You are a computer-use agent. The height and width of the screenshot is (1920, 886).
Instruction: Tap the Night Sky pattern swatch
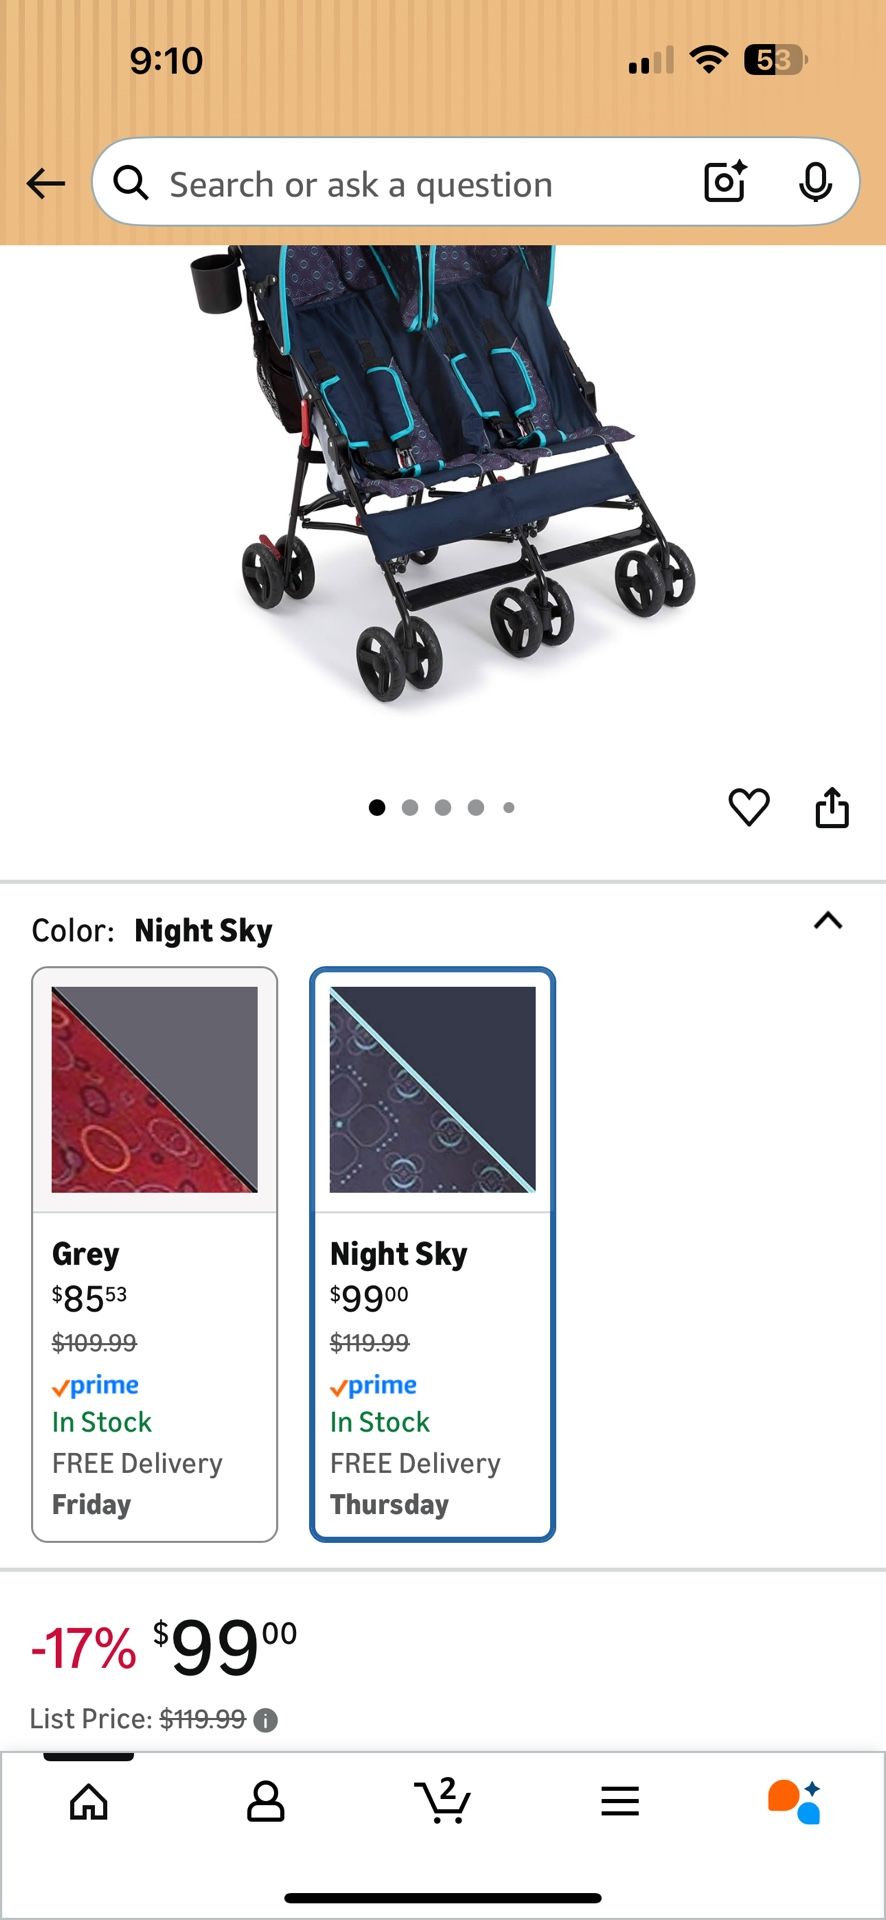coord(432,1089)
